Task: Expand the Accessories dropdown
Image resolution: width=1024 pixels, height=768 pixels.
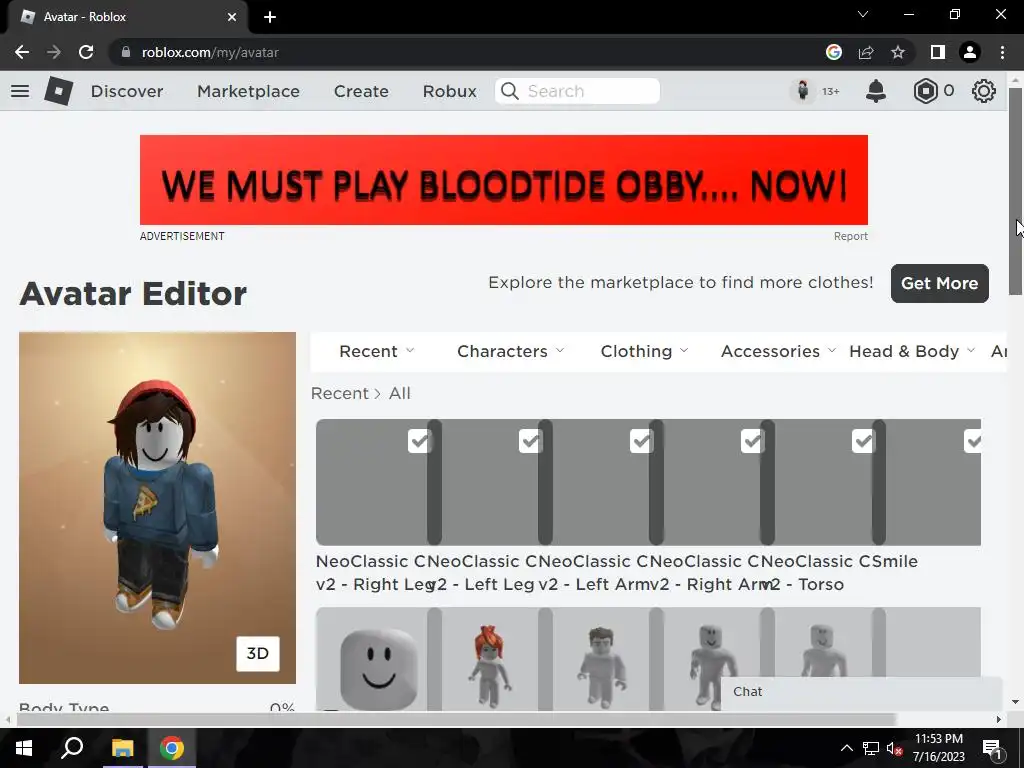Action: tap(778, 351)
